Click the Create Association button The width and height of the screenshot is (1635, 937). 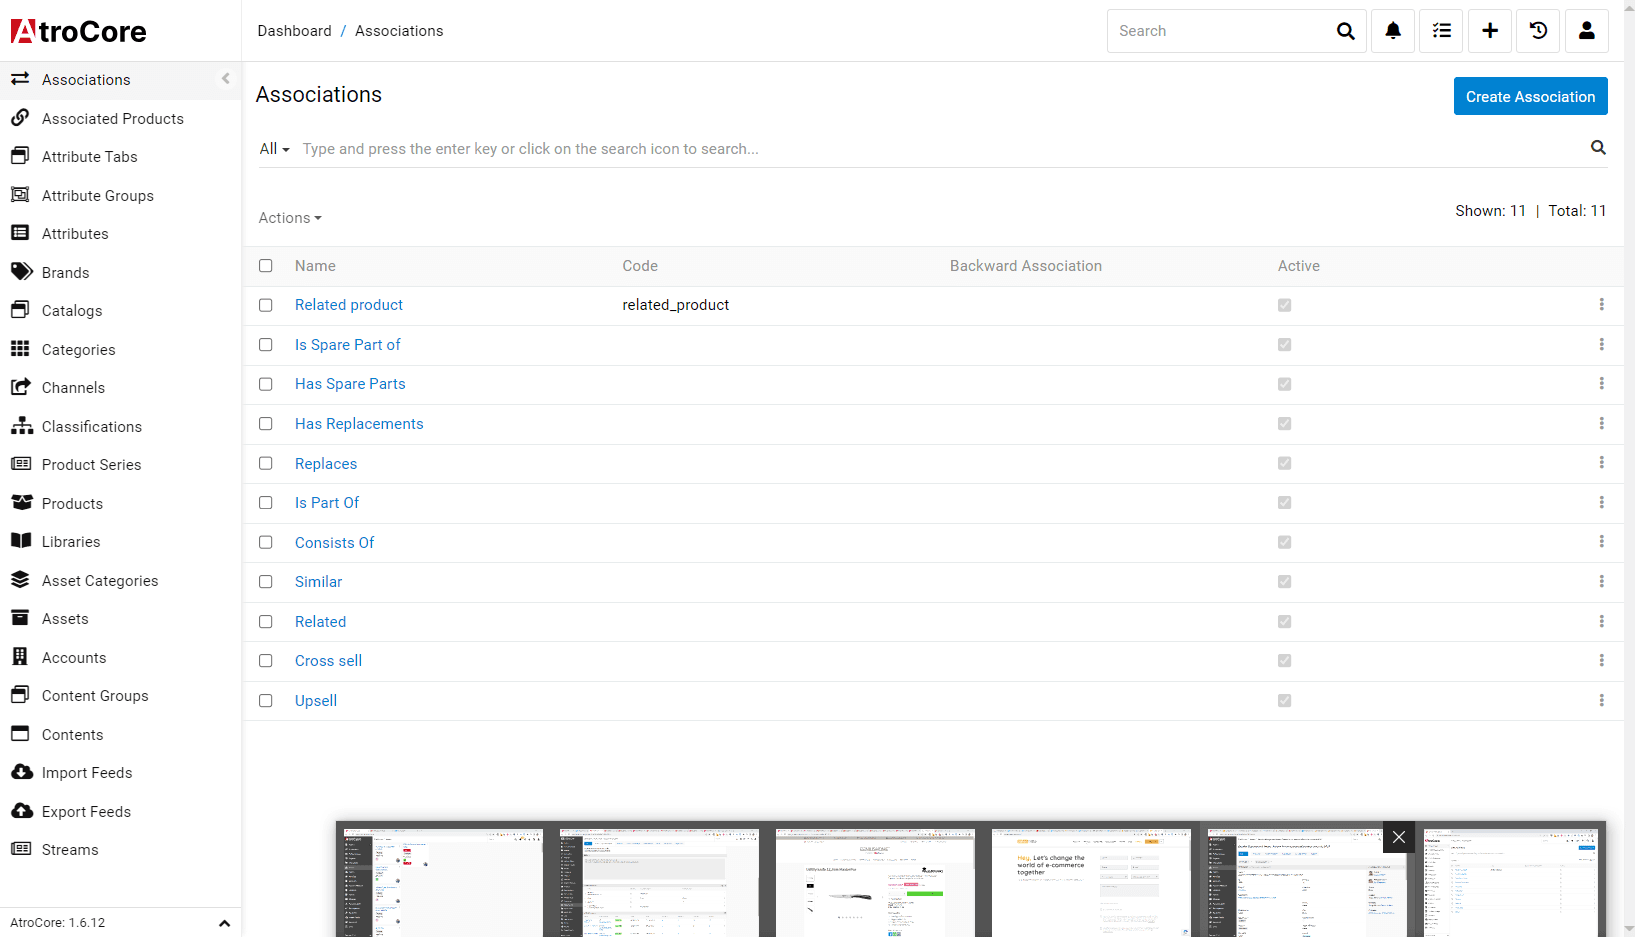[x=1529, y=97]
